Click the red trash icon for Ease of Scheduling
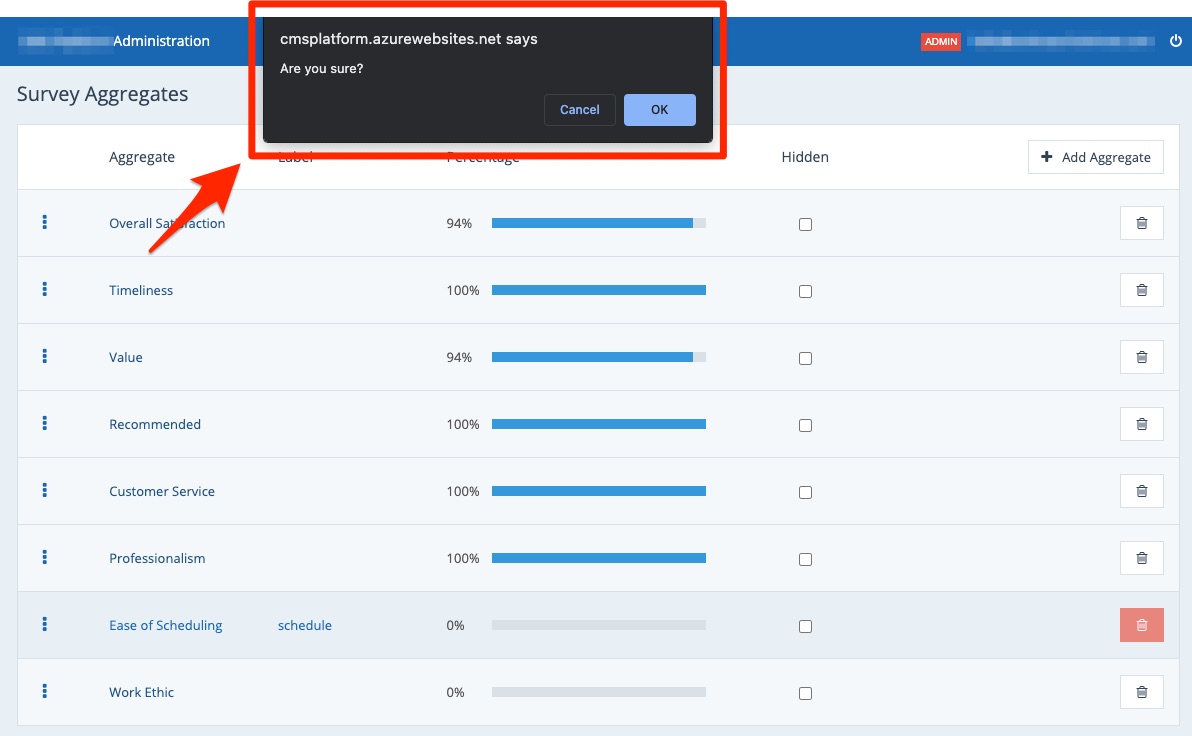 coord(1141,625)
